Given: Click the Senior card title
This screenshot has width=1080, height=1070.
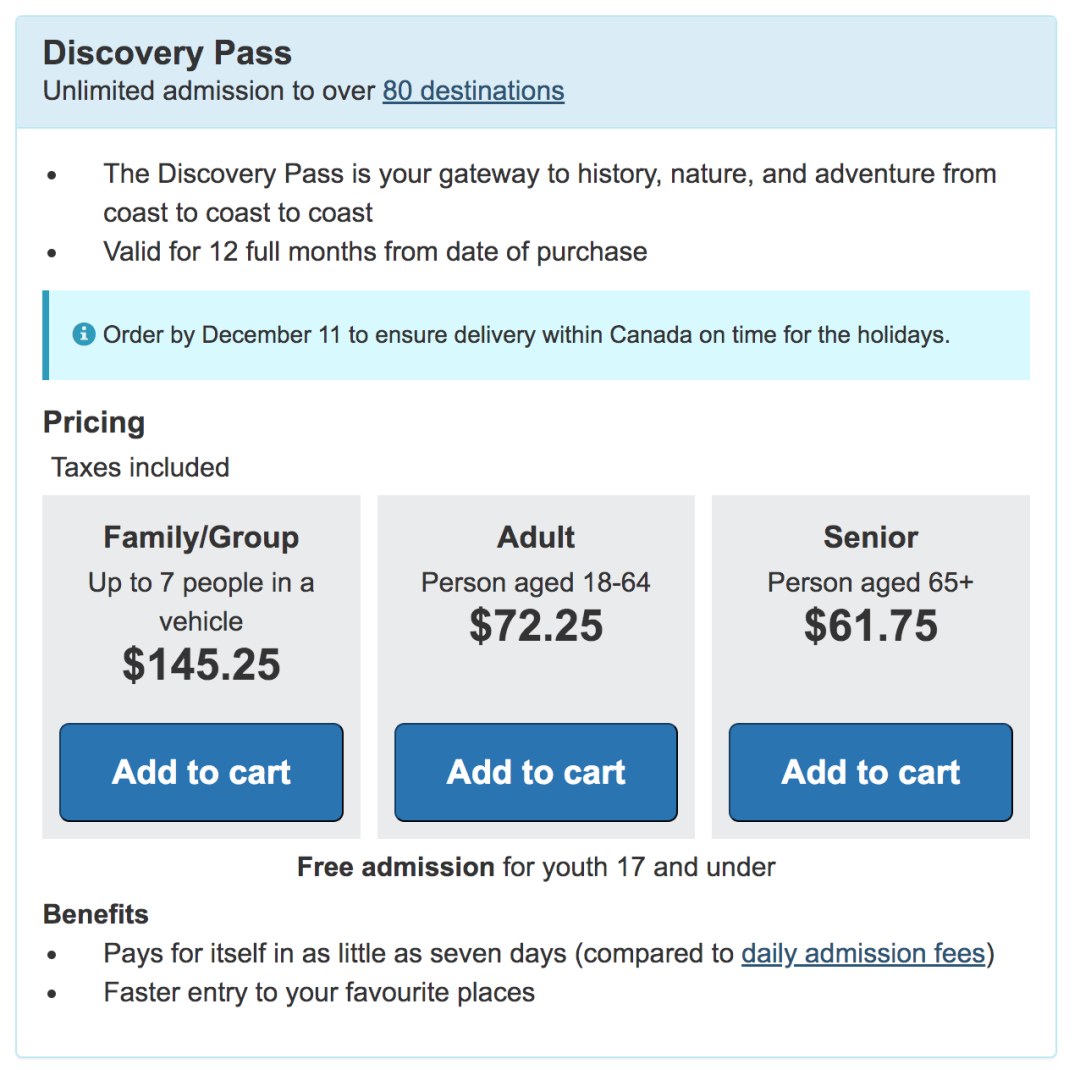Looking at the screenshot, I should 870,537.
